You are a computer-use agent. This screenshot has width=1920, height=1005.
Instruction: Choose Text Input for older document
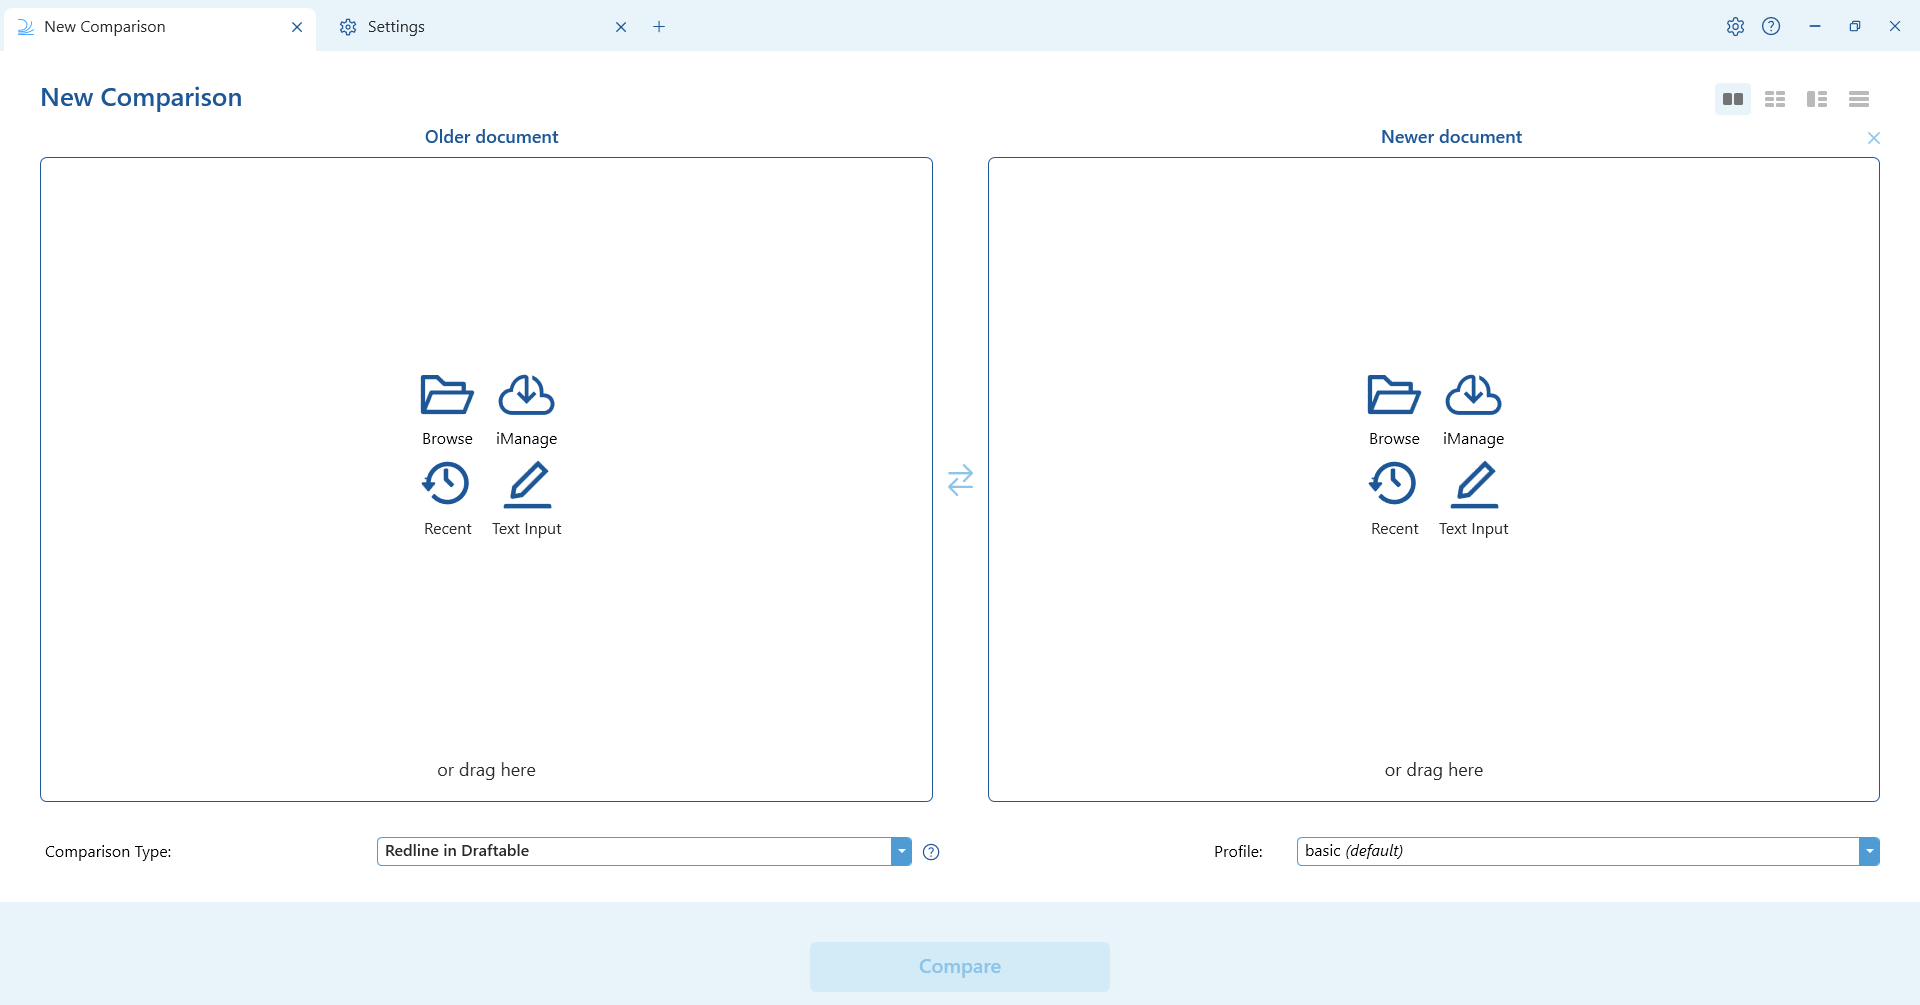tap(526, 498)
